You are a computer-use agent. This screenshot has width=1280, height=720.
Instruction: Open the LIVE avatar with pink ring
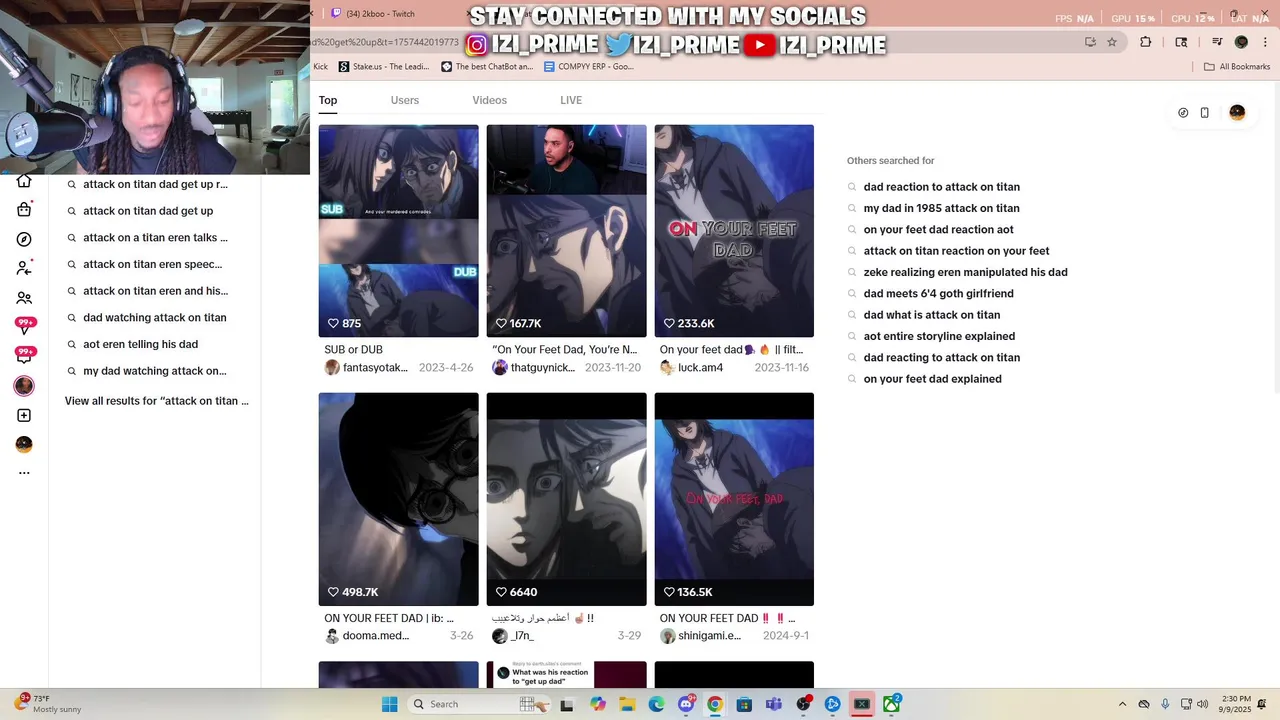24,386
